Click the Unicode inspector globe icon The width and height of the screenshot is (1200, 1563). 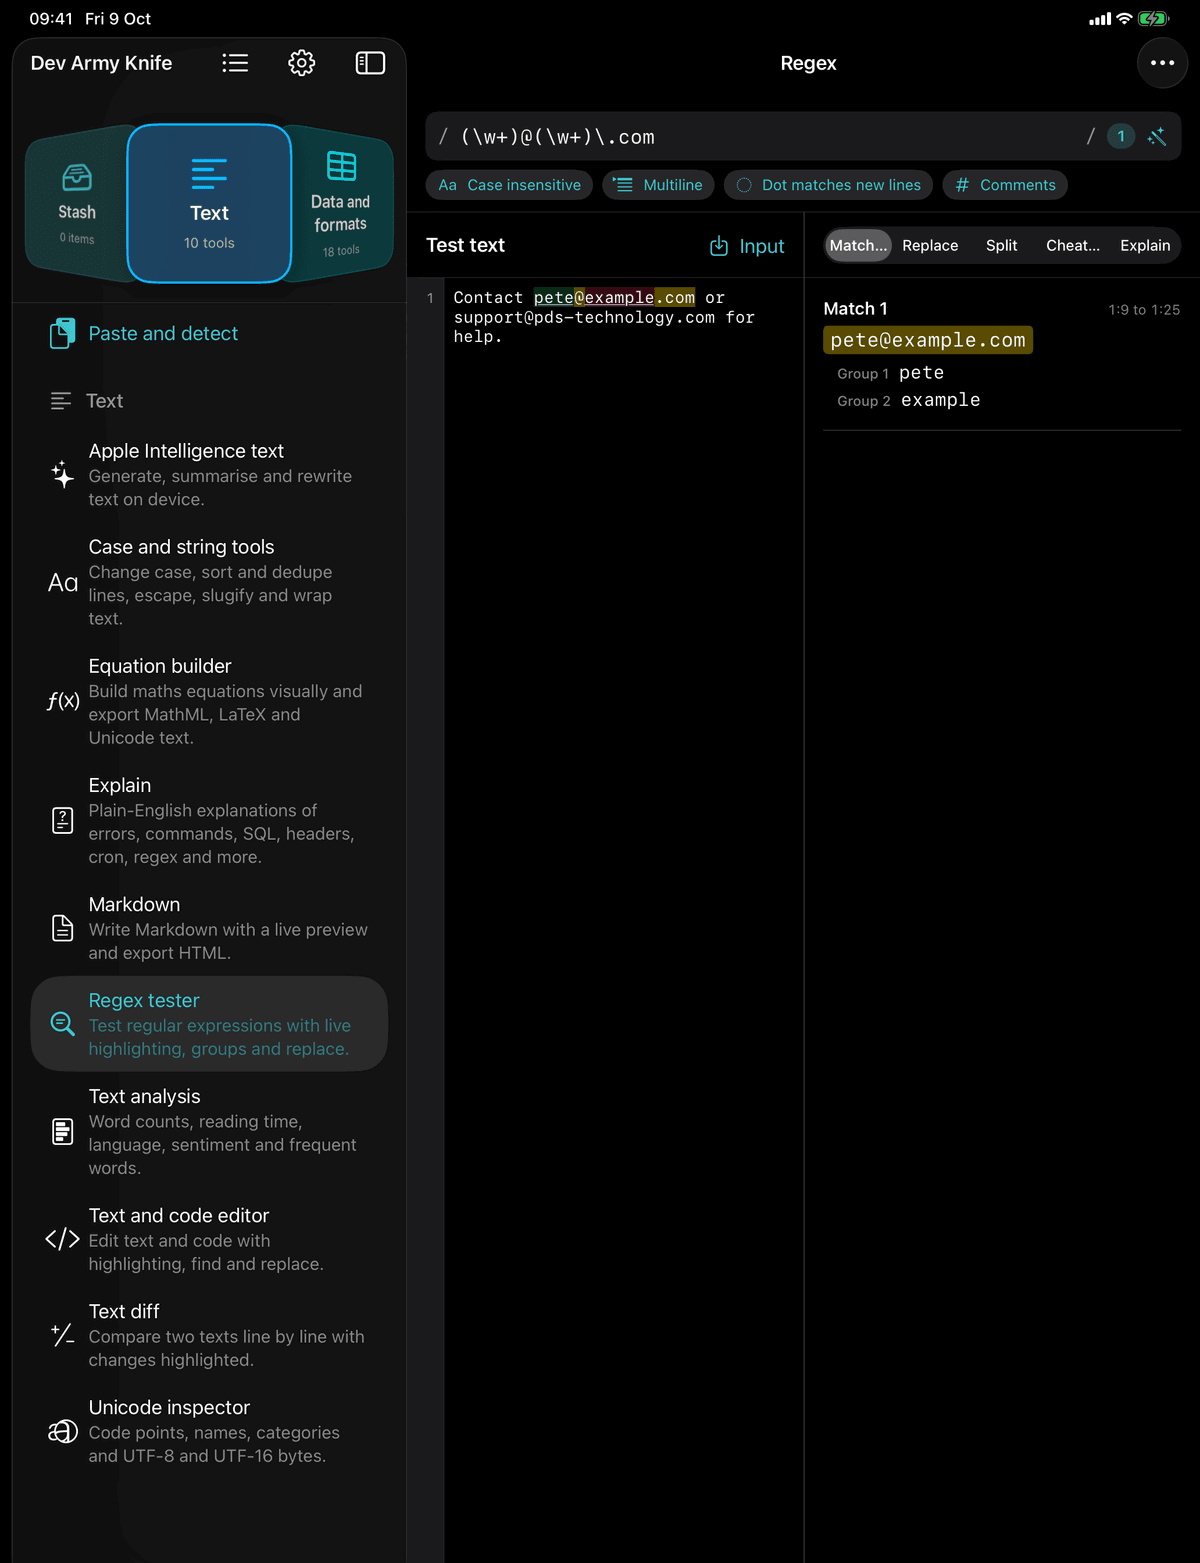tap(62, 1431)
